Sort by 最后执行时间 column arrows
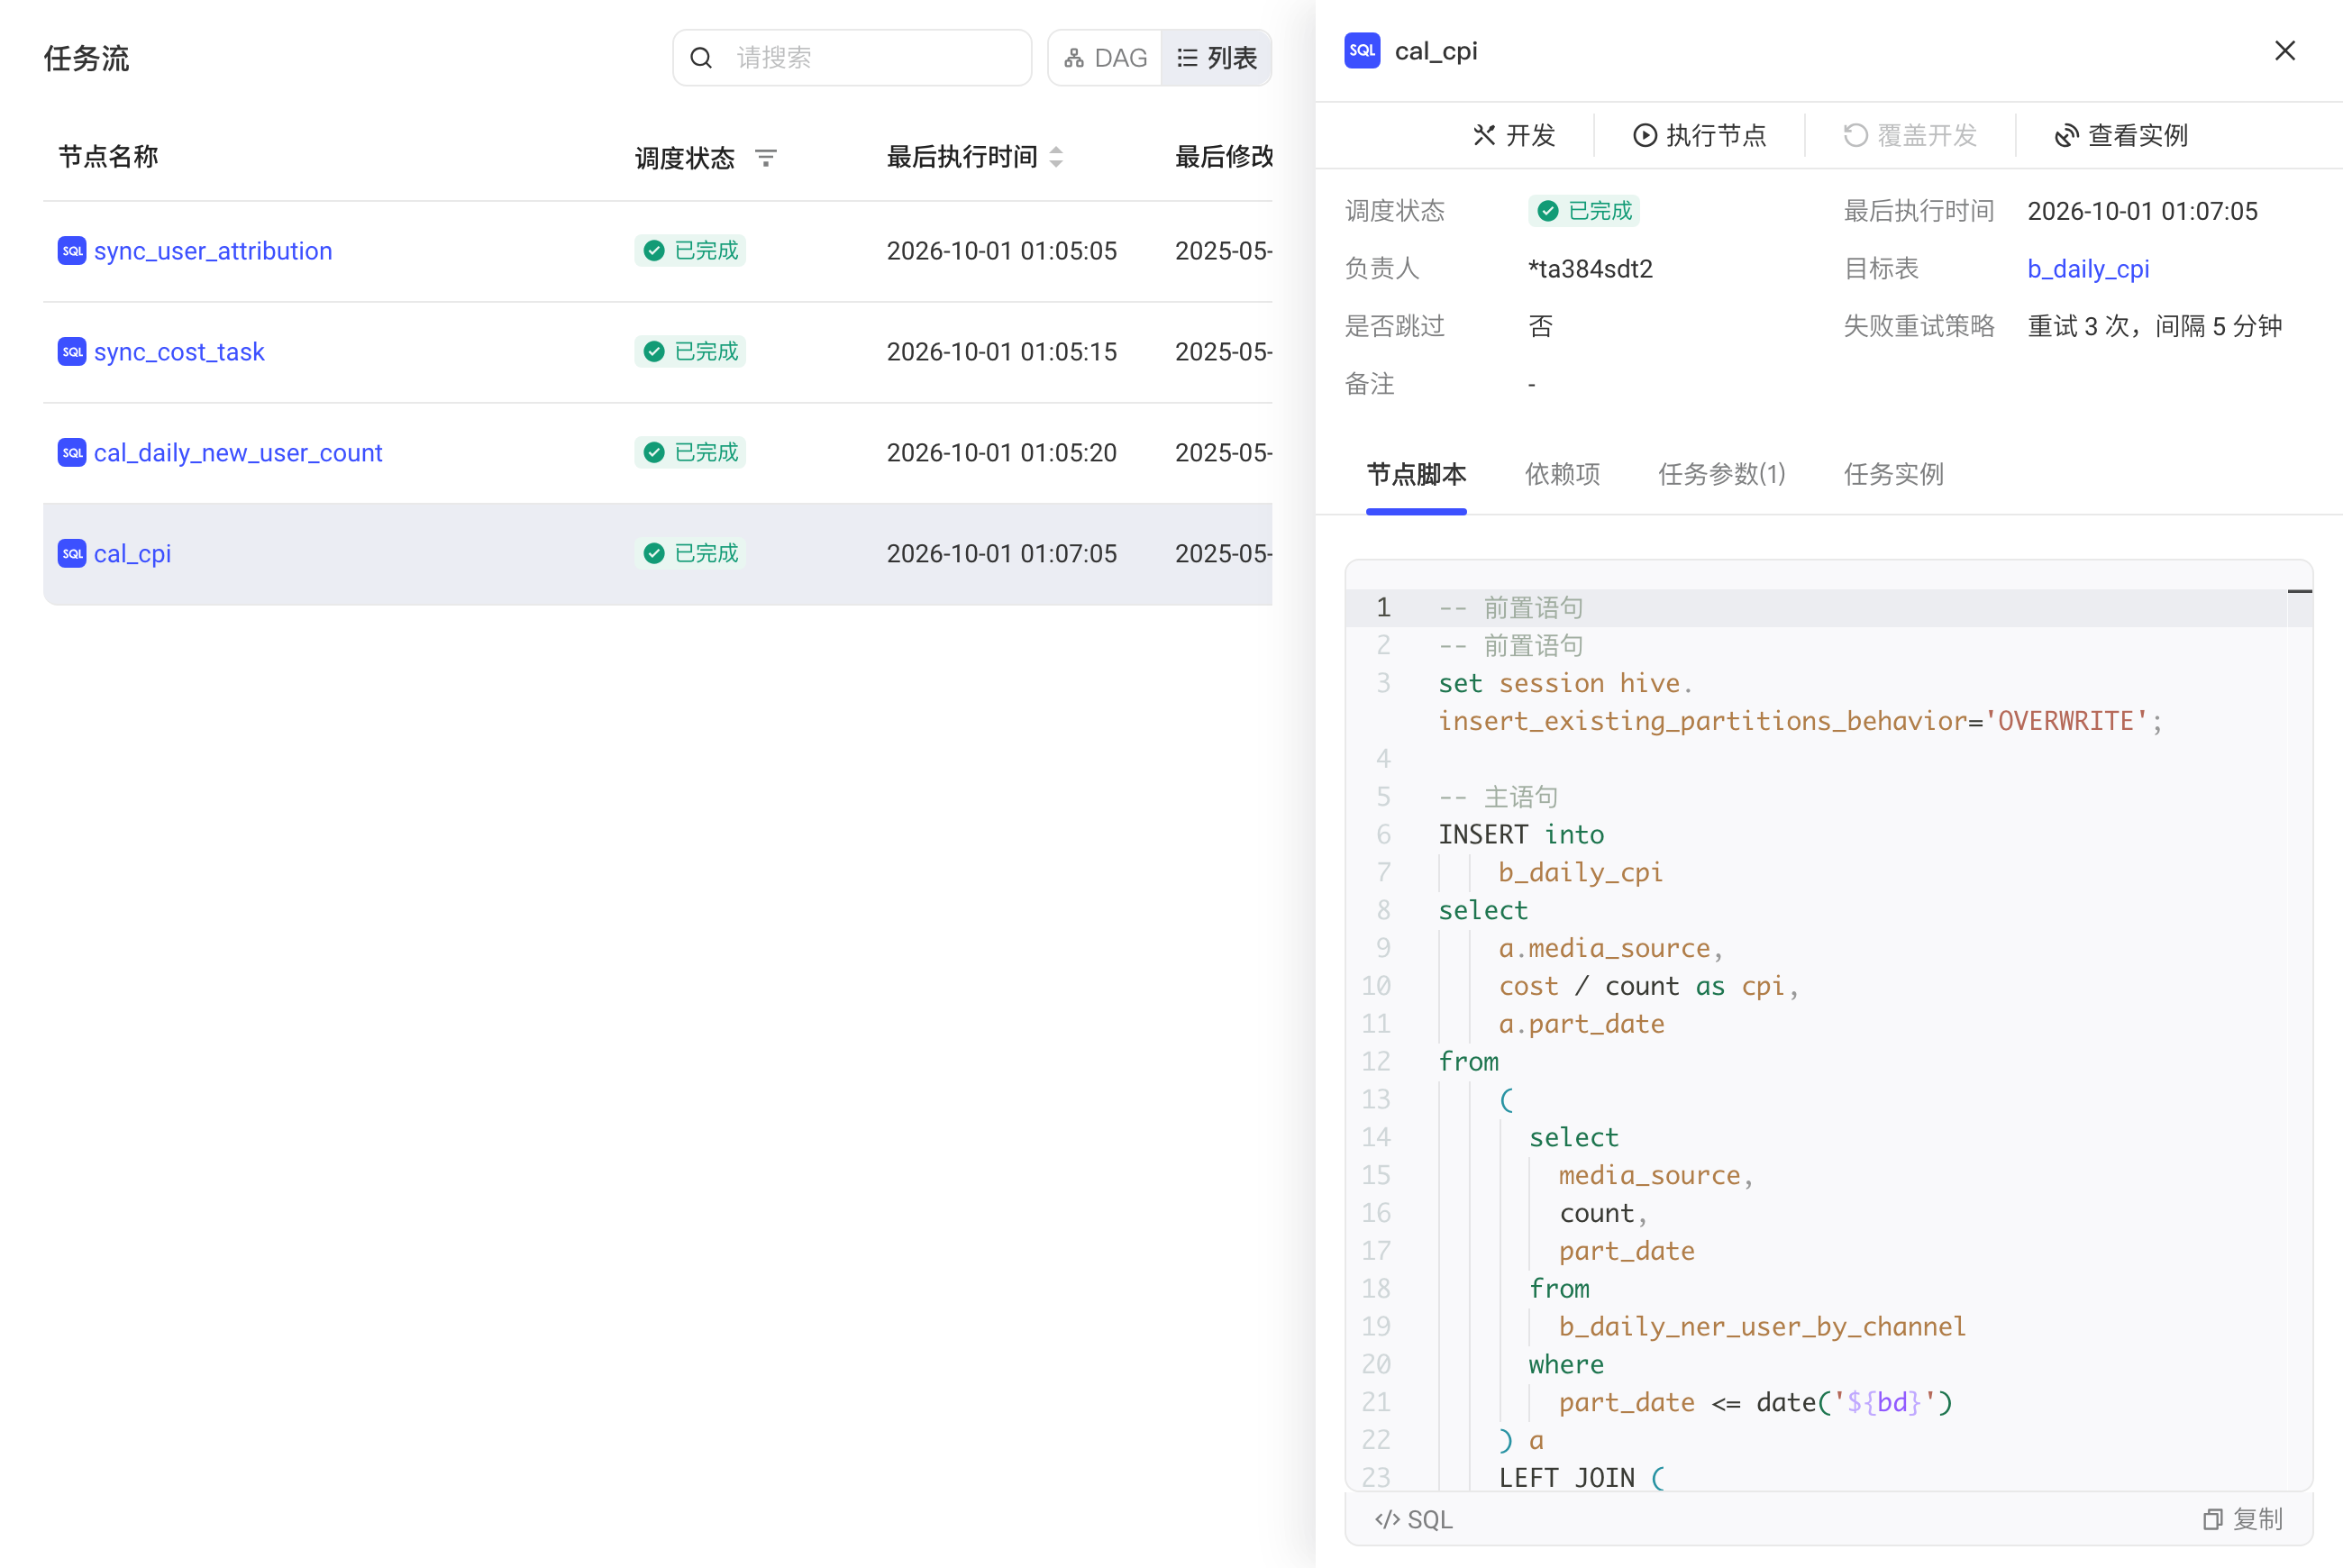2343x1568 pixels. (x=1056, y=157)
